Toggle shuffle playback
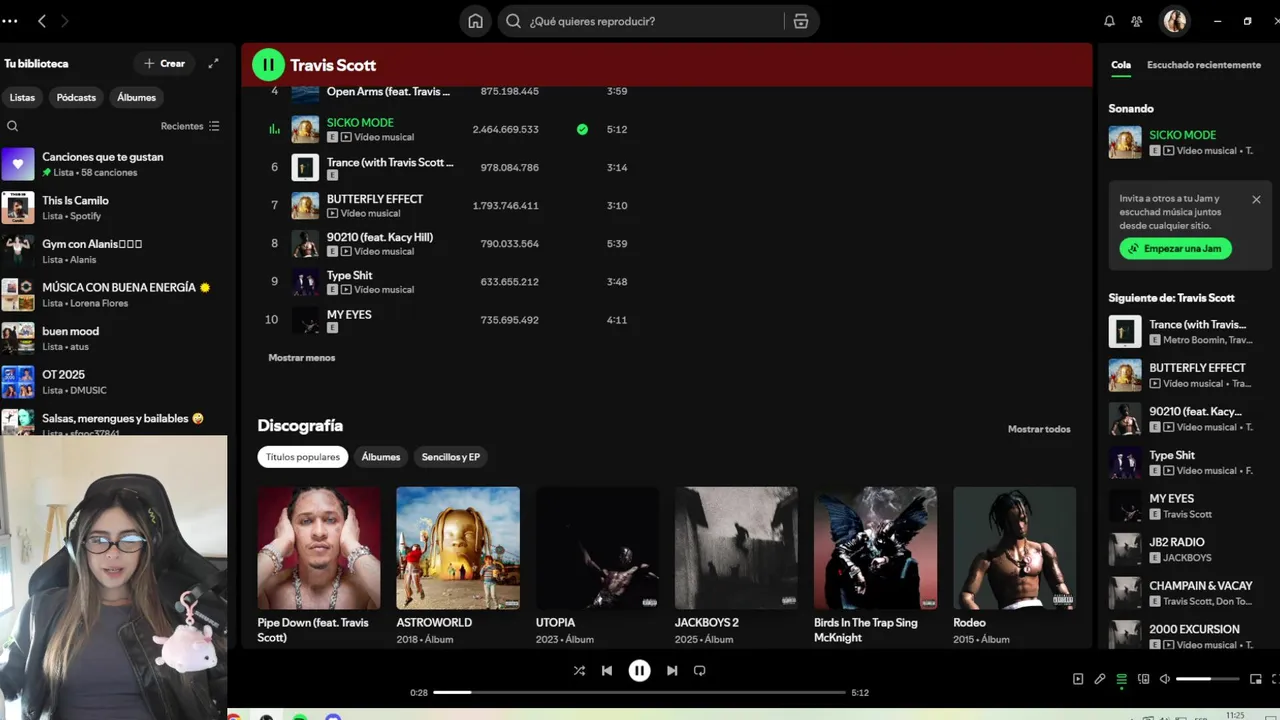1280x720 pixels. click(x=579, y=671)
